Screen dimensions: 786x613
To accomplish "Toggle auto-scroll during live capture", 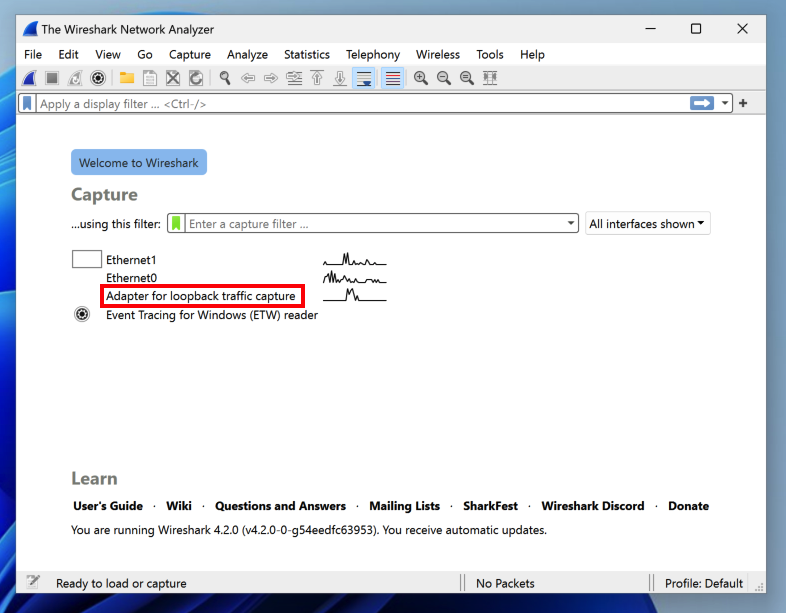I will [x=364, y=78].
